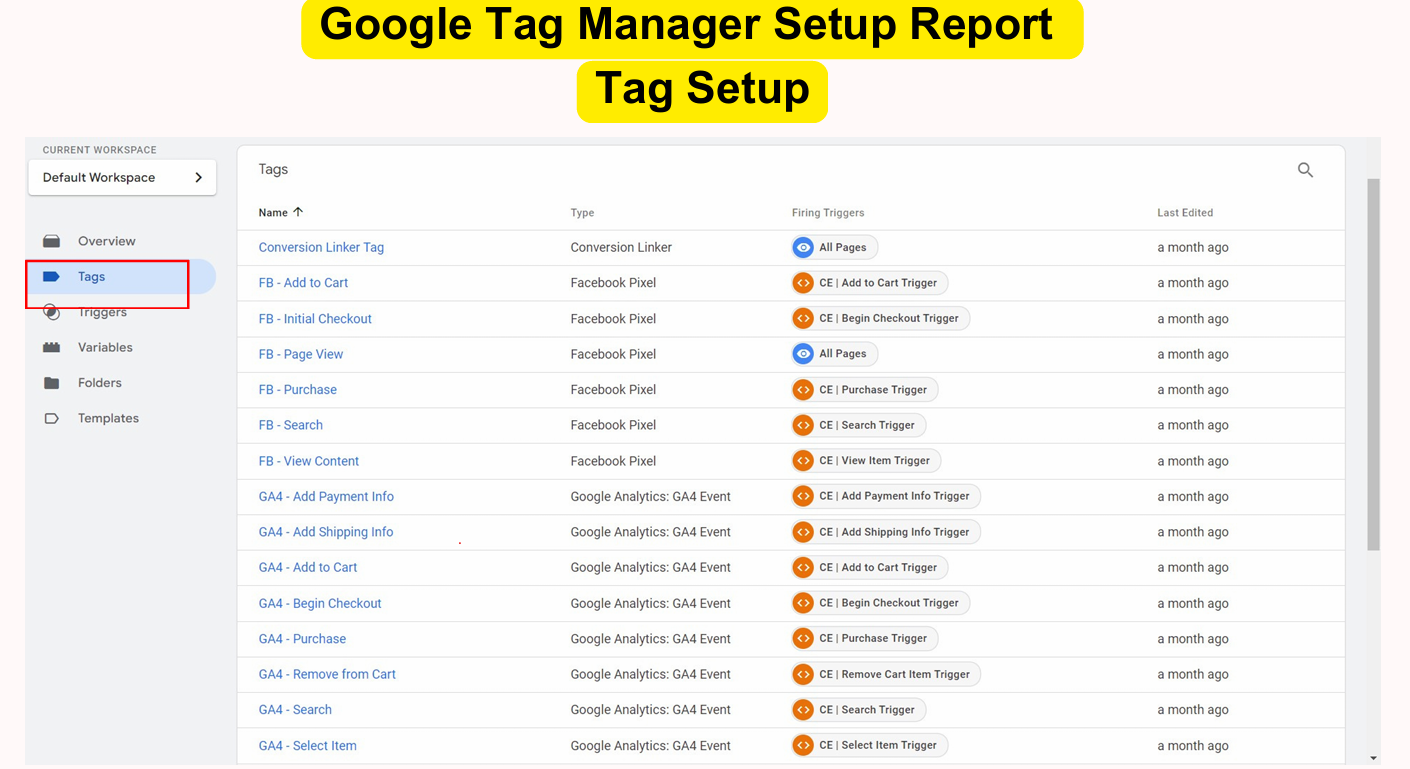Open GA4 - Begin Checkout tag
The height and width of the screenshot is (769, 1410).
point(320,603)
